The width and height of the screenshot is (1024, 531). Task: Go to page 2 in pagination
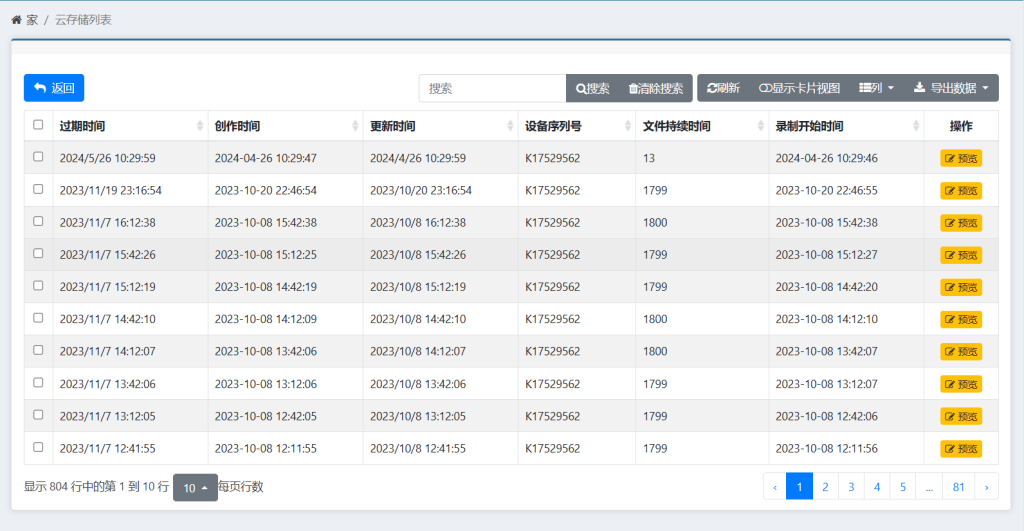[825, 487]
